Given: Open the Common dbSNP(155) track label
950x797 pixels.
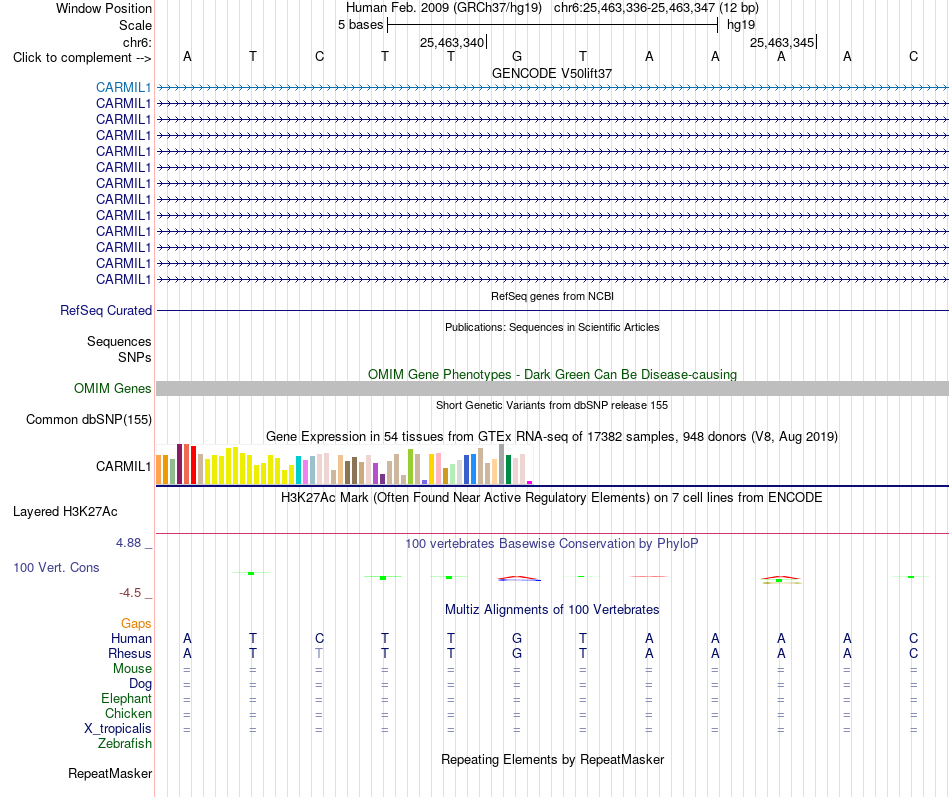Looking at the screenshot, I should pyautogui.click(x=89, y=419).
